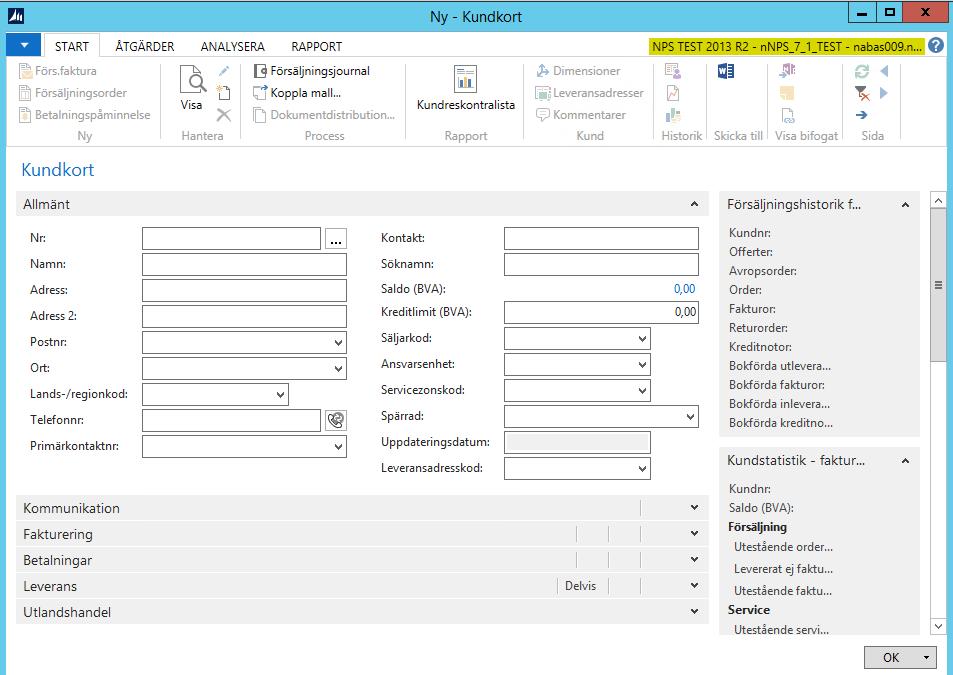Collapse the Försäljningshistorik factbox
This screenshot has width=953, height=675.
(905, 205)
